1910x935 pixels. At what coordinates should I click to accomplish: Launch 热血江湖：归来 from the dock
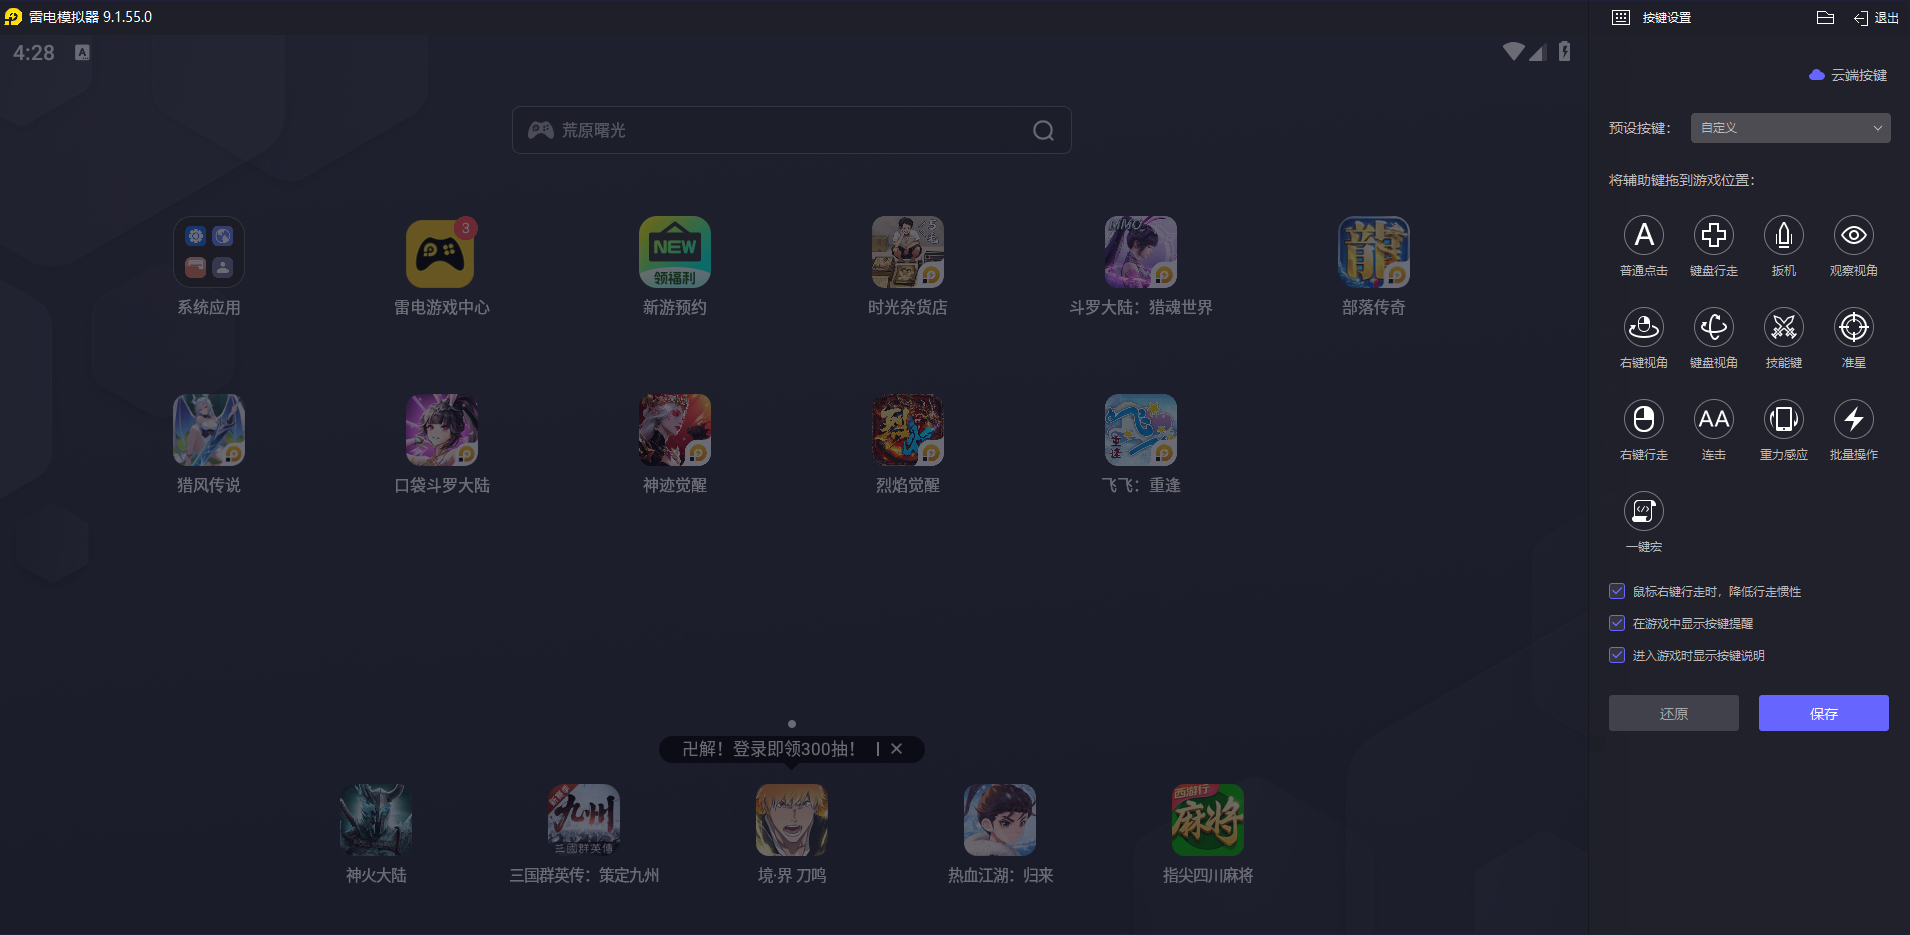pyautogui.click(x=1000, y=820)
